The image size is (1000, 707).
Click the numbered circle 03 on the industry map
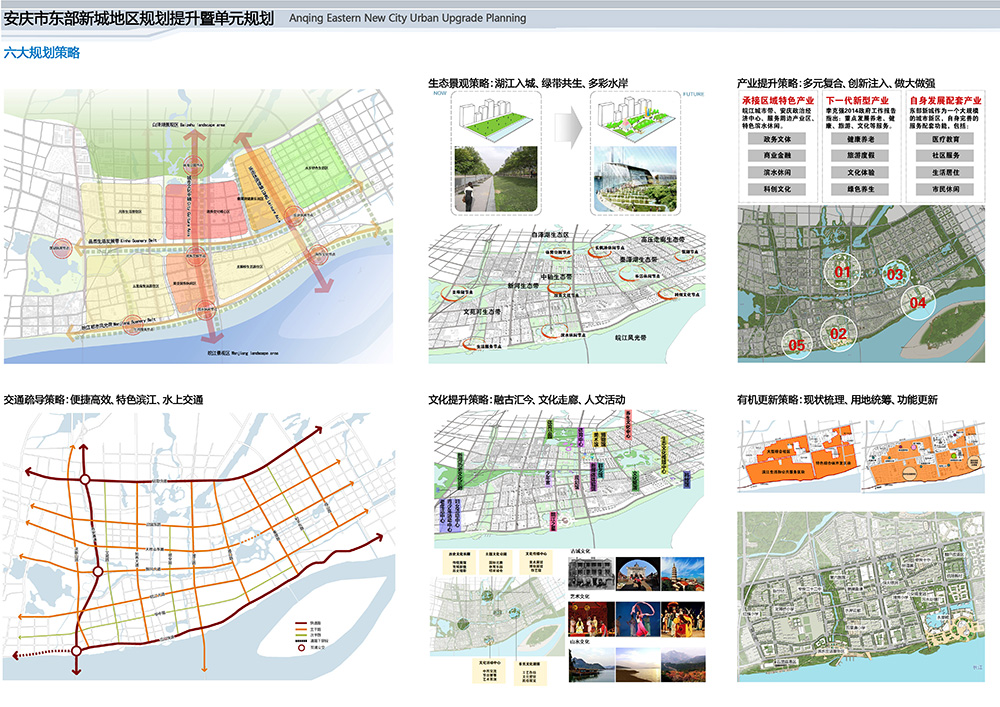(x=895, y=275)
